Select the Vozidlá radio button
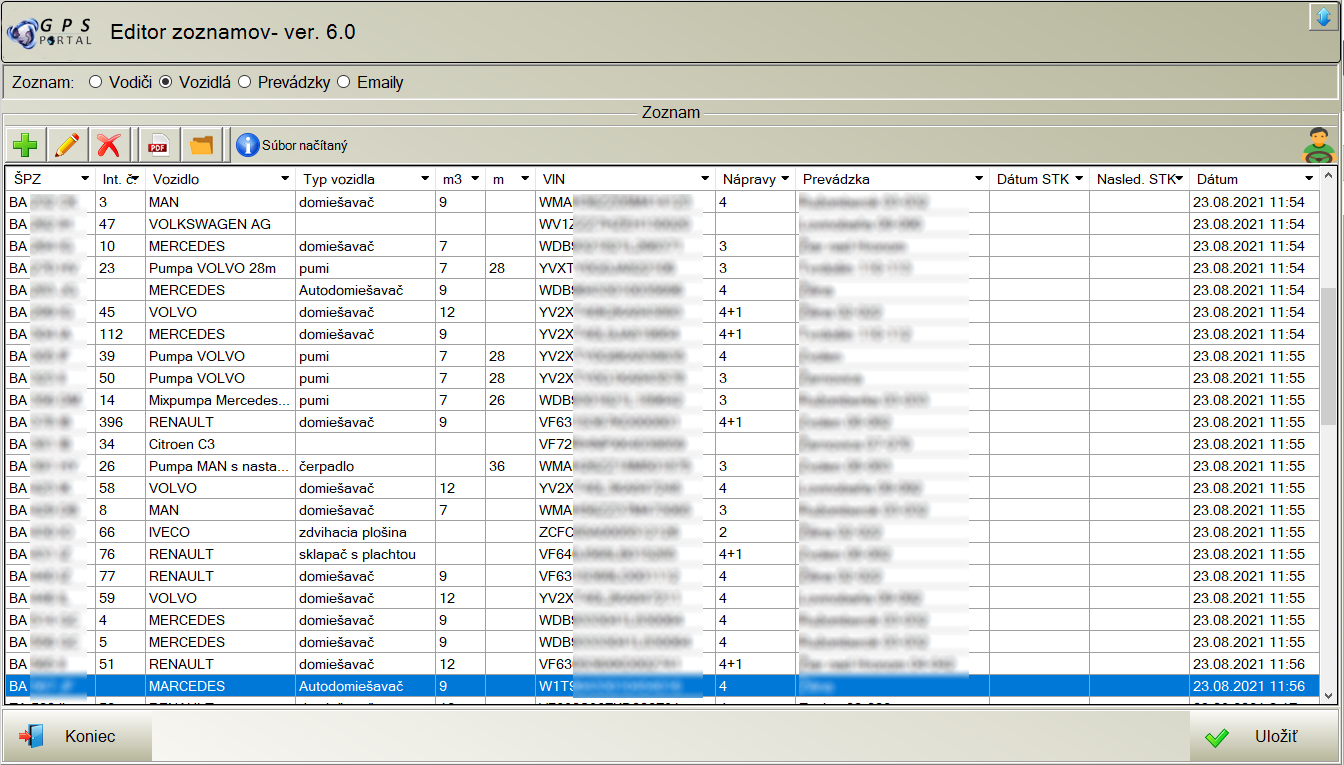This screenshot has width=1344, height=765. [x=166, y=82]
